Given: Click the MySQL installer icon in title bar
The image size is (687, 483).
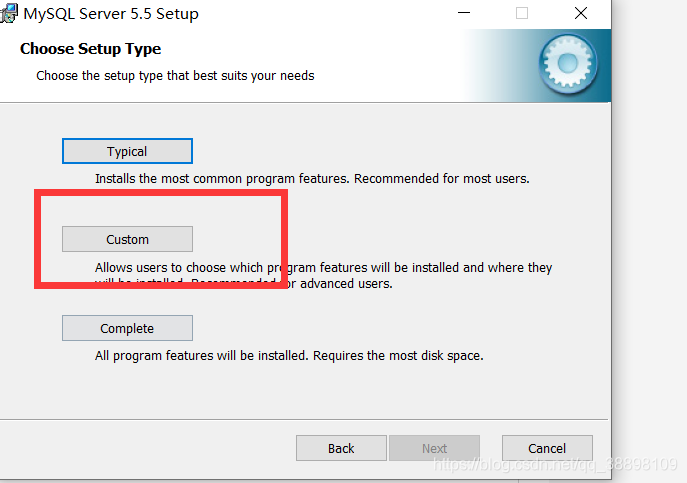Looking at the screenshot, I should (8, 13).
